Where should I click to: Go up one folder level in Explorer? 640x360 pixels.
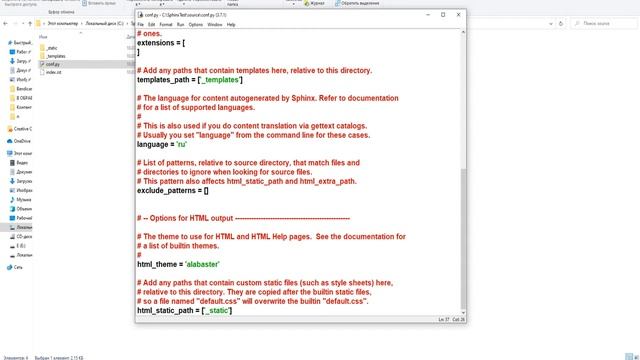(x=30, y=24)
